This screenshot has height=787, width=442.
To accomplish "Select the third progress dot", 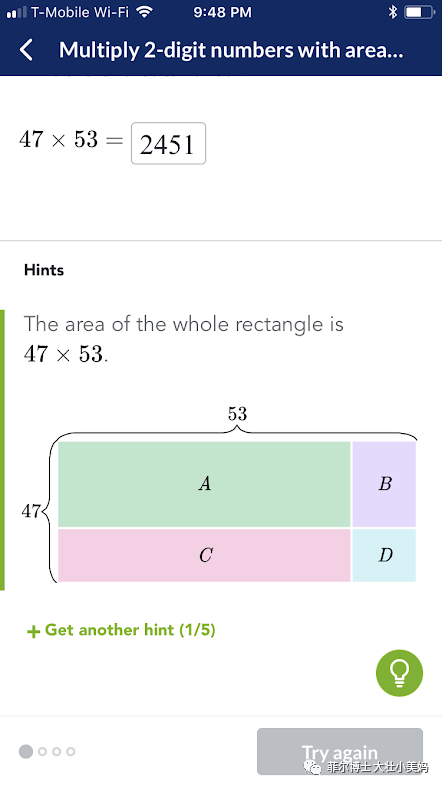I will pyautogui.click(x=56, y=751).
